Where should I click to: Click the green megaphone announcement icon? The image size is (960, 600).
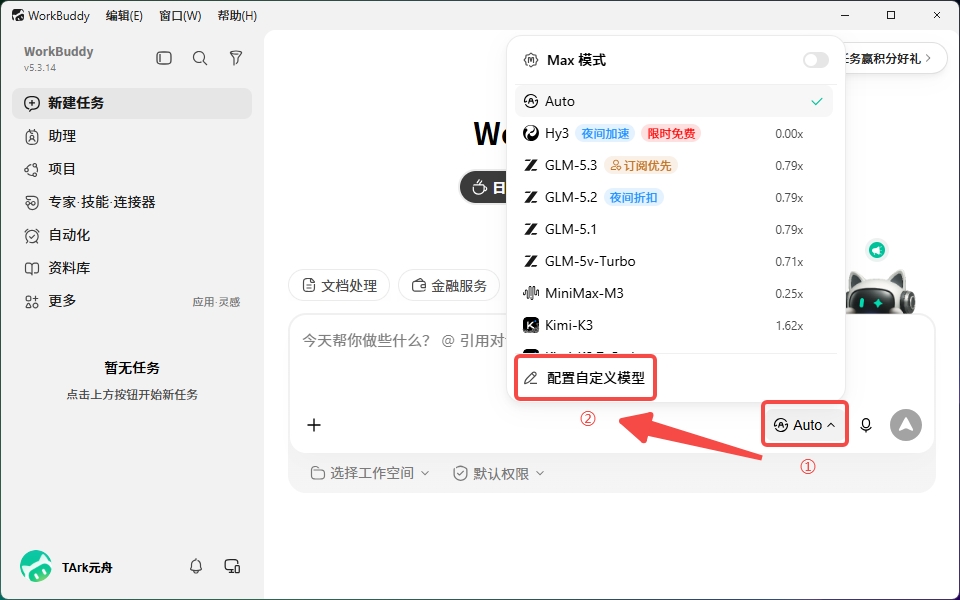(x=877, y=250)
